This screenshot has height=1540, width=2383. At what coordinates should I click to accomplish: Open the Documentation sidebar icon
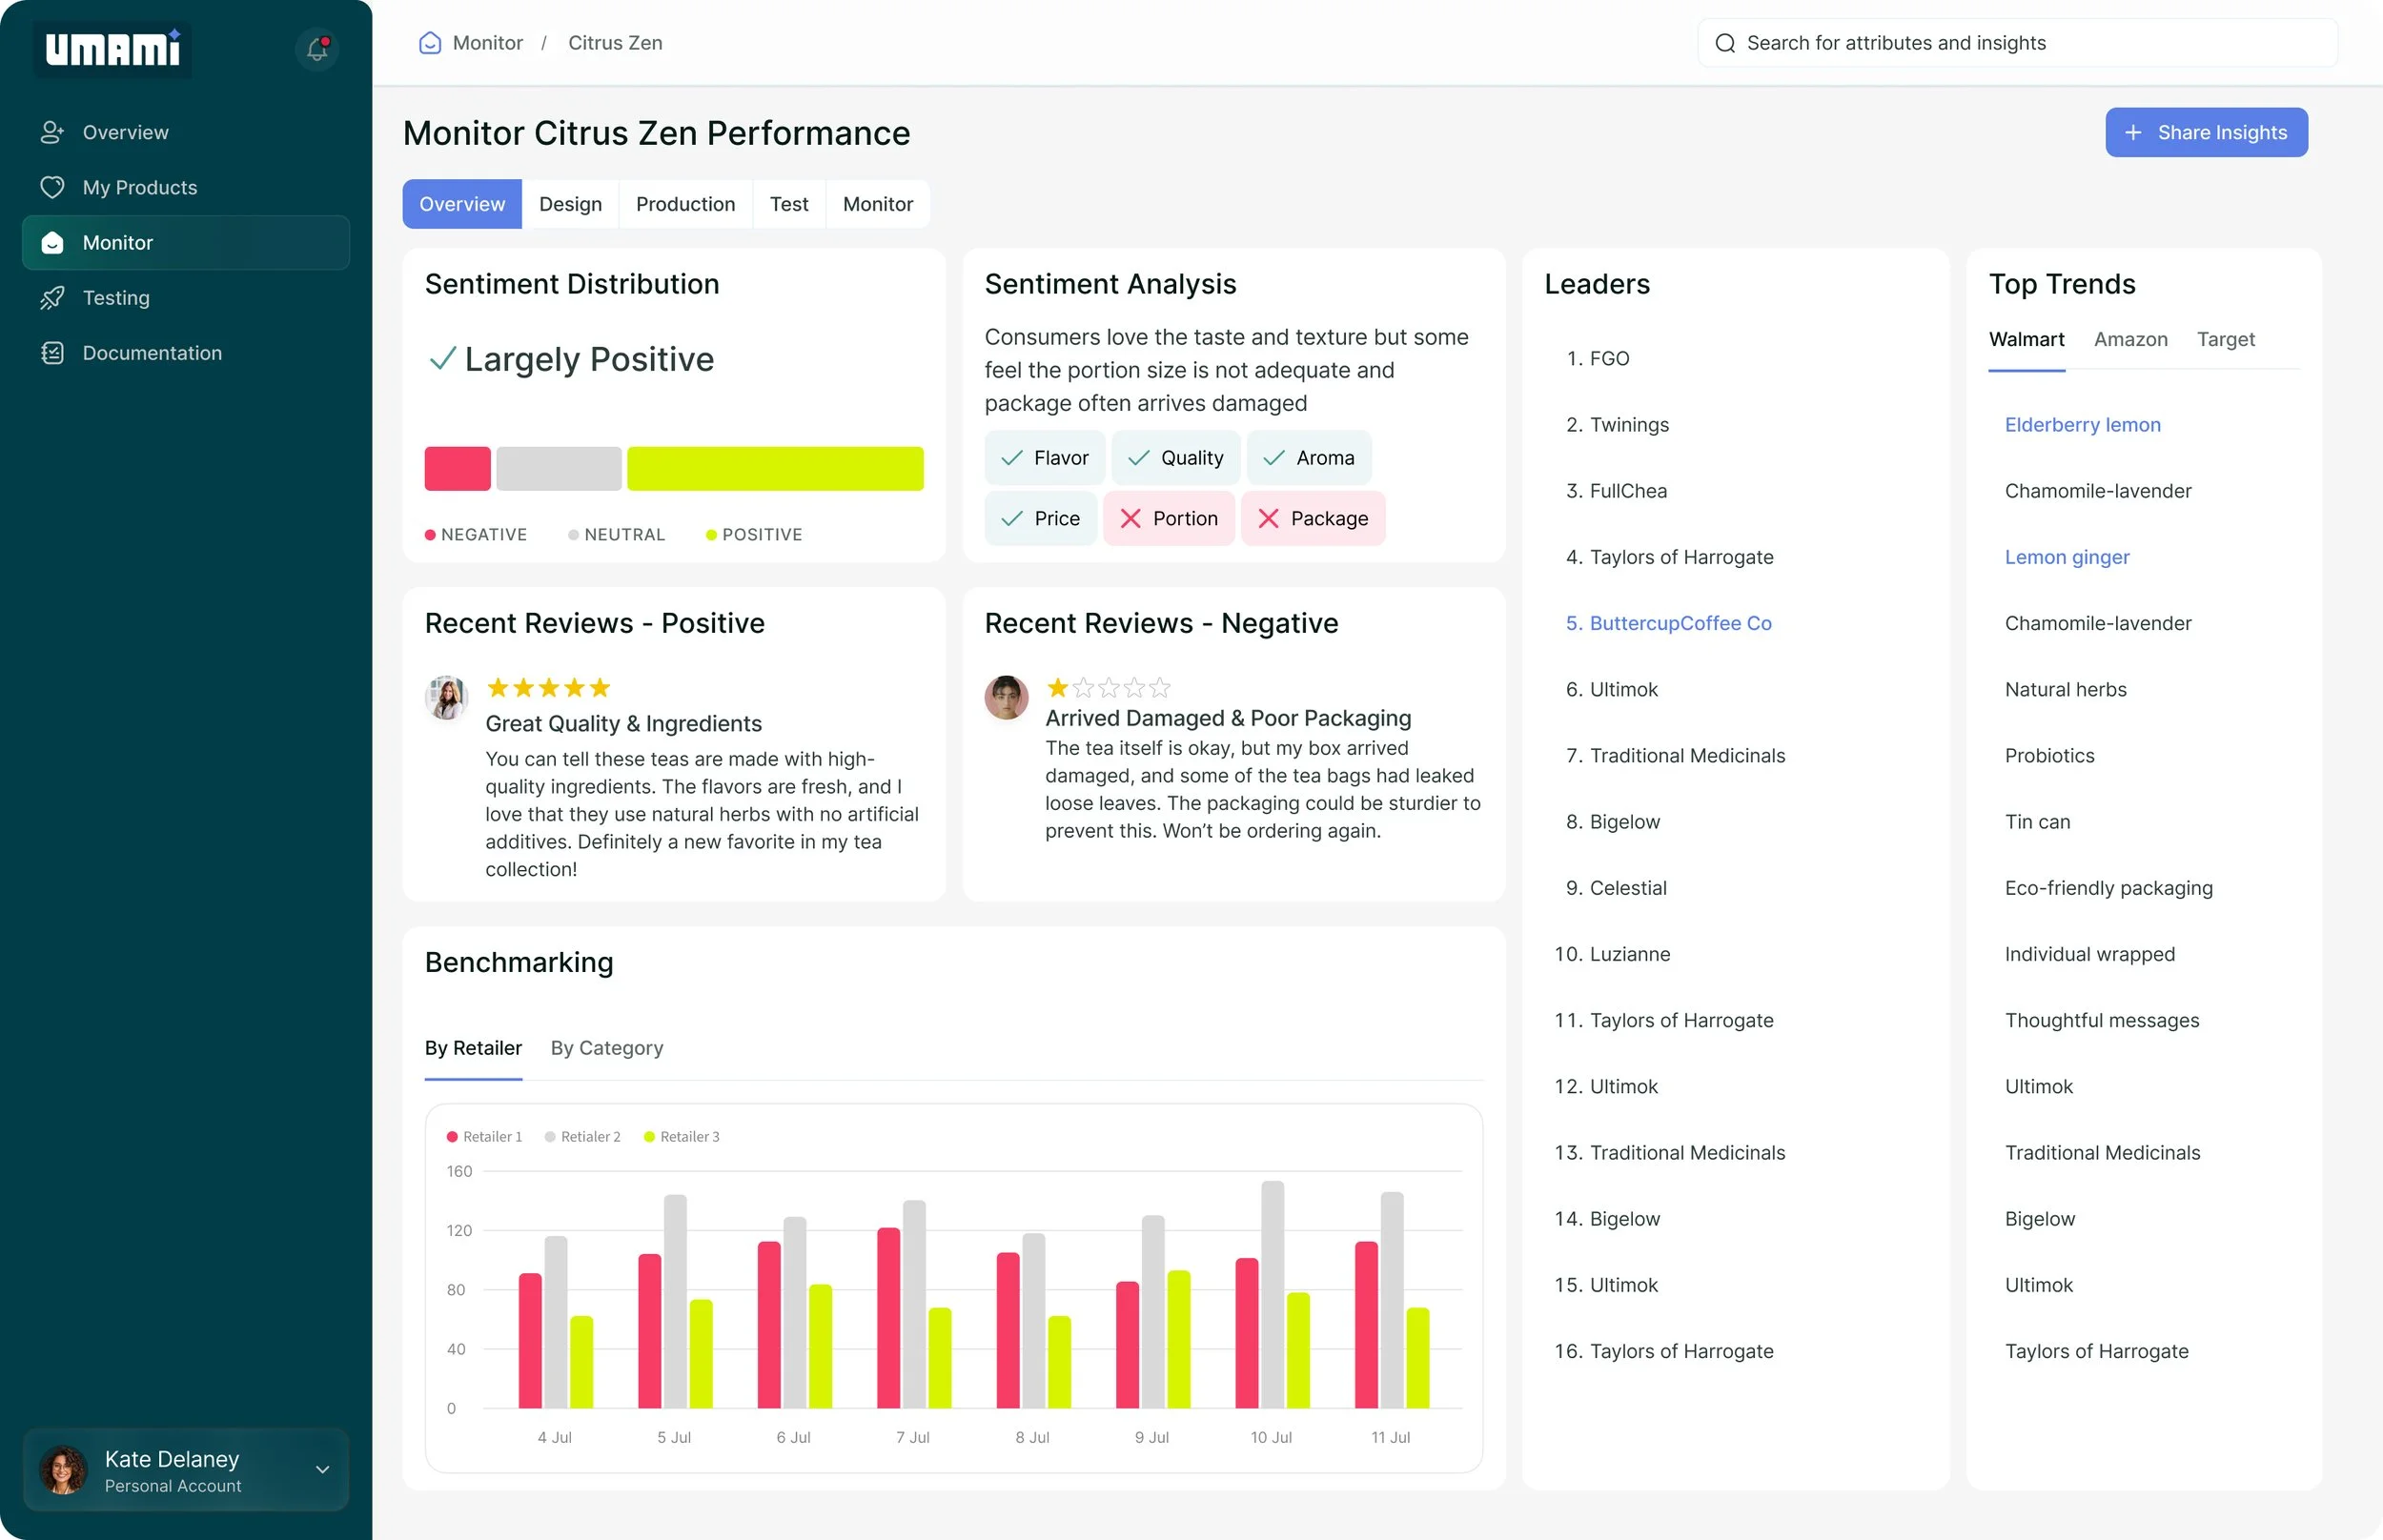point(52,353)
